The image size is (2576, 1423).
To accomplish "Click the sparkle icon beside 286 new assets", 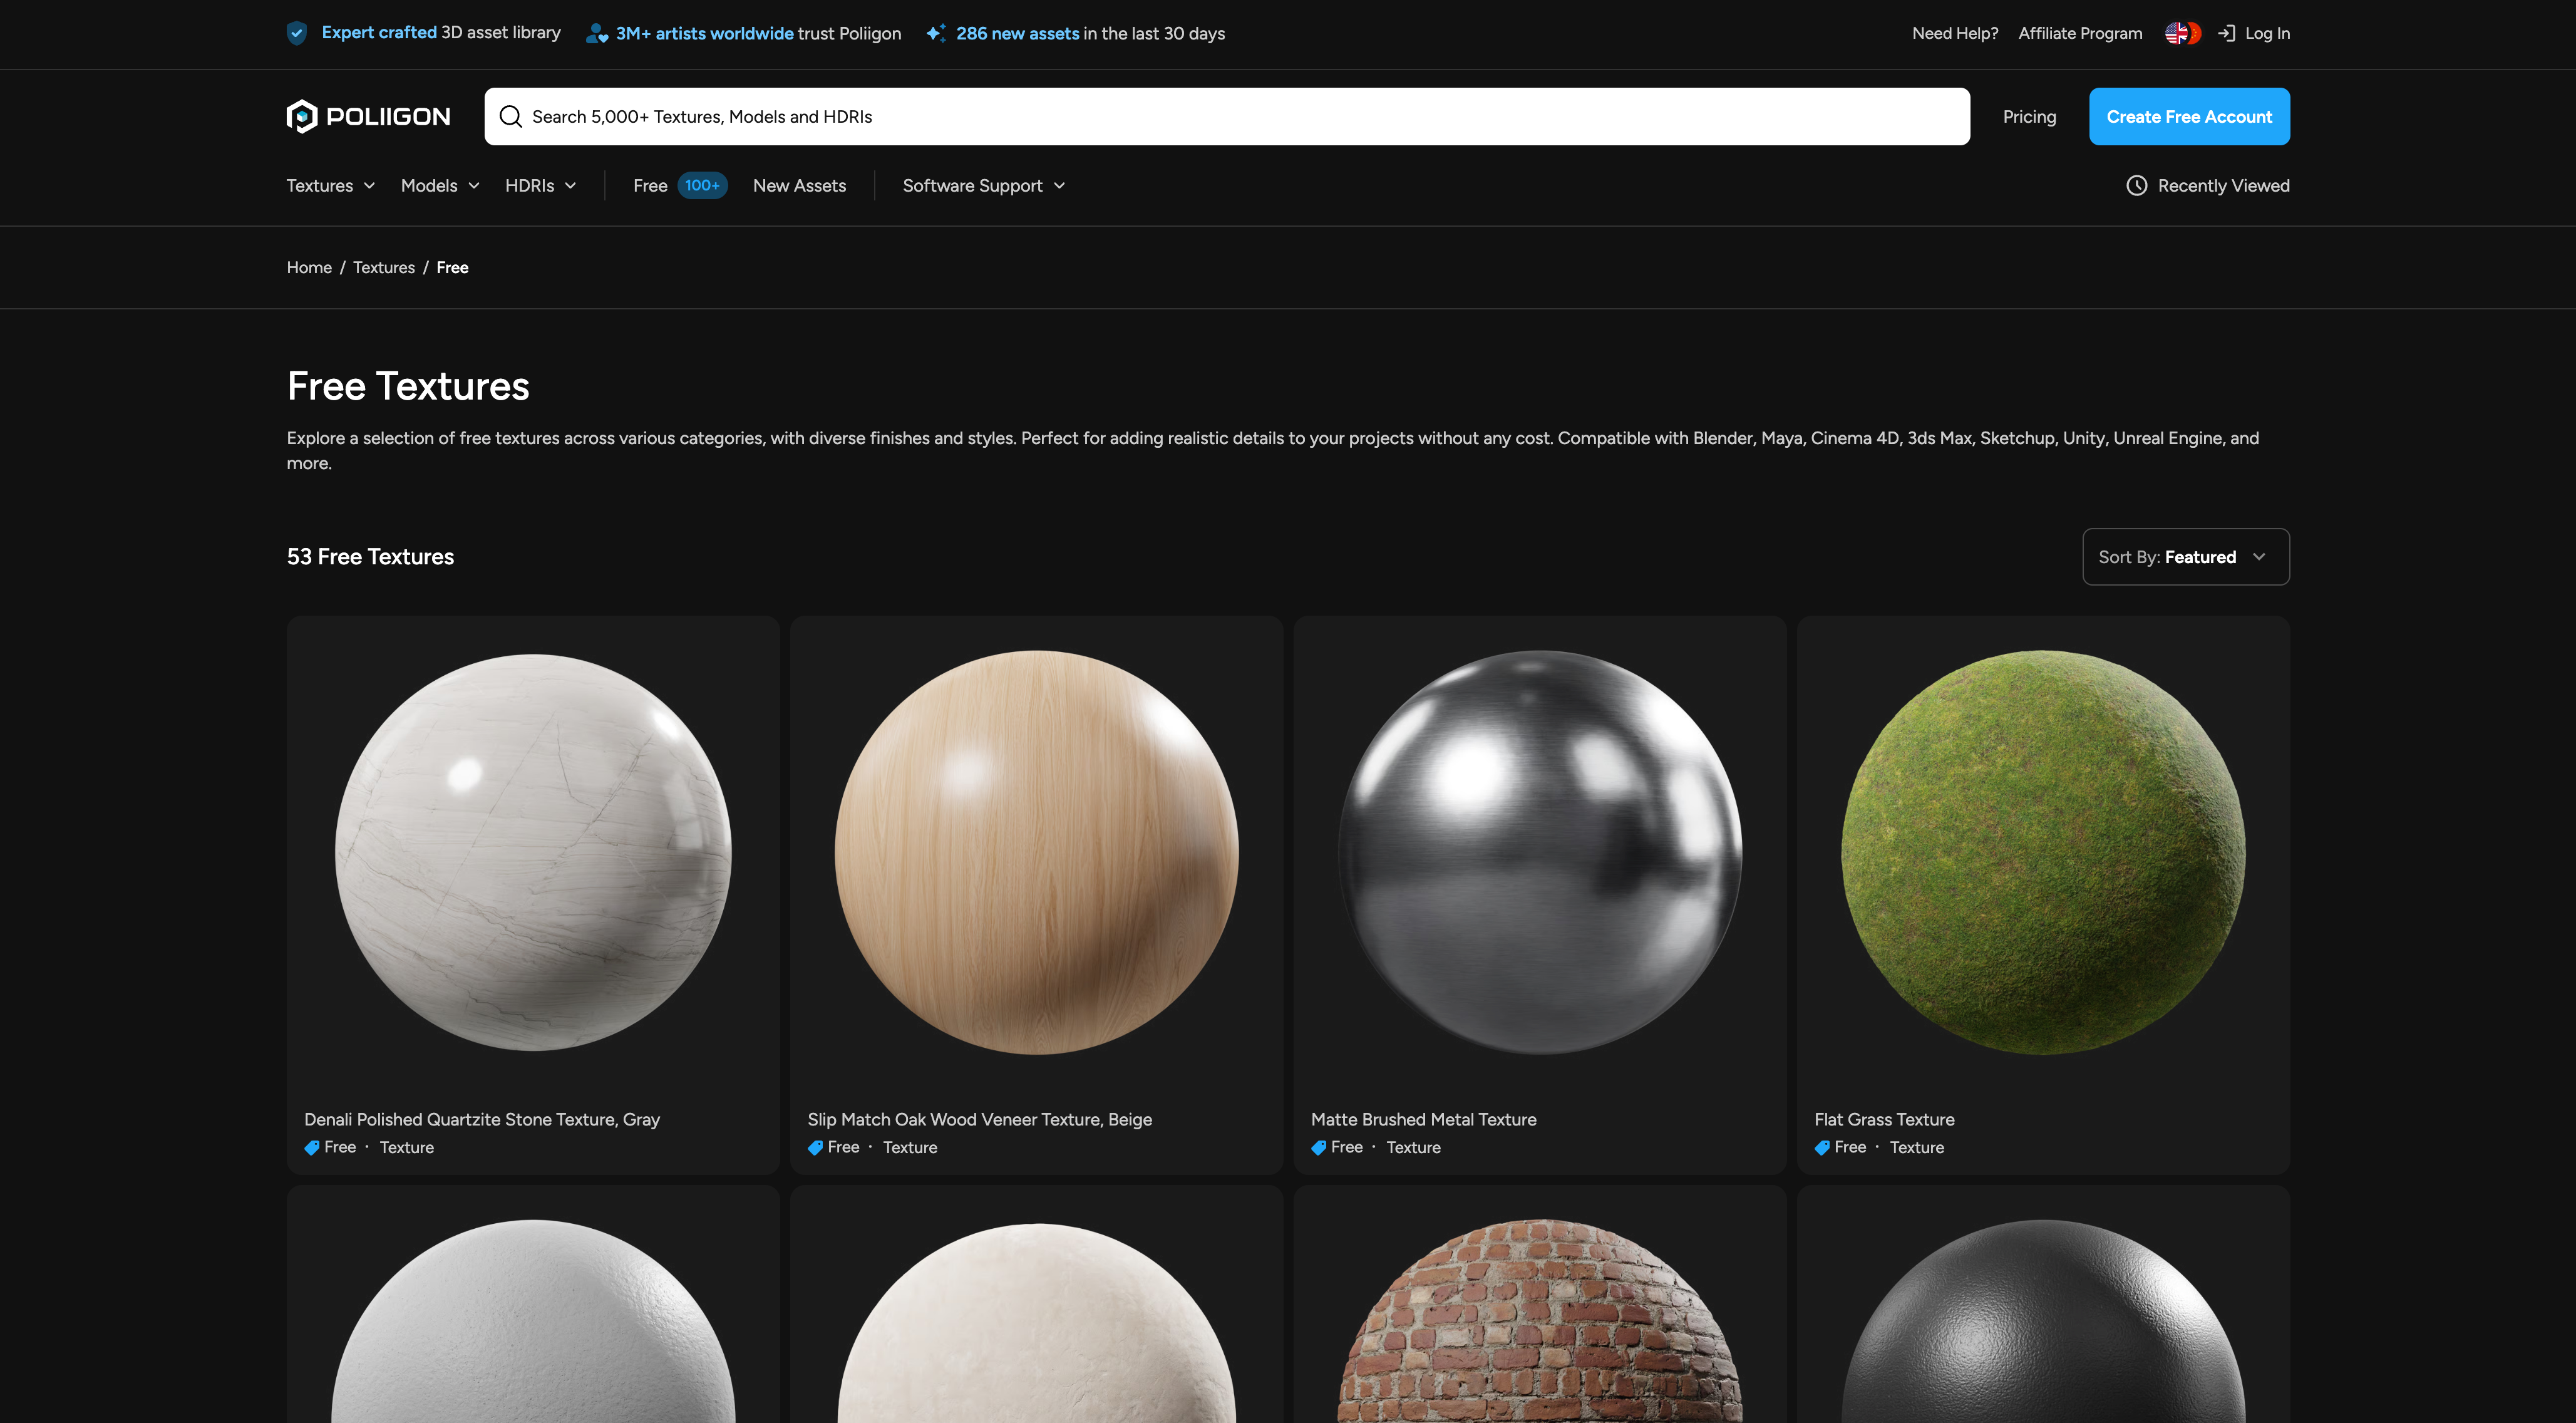I will point(935,33).
